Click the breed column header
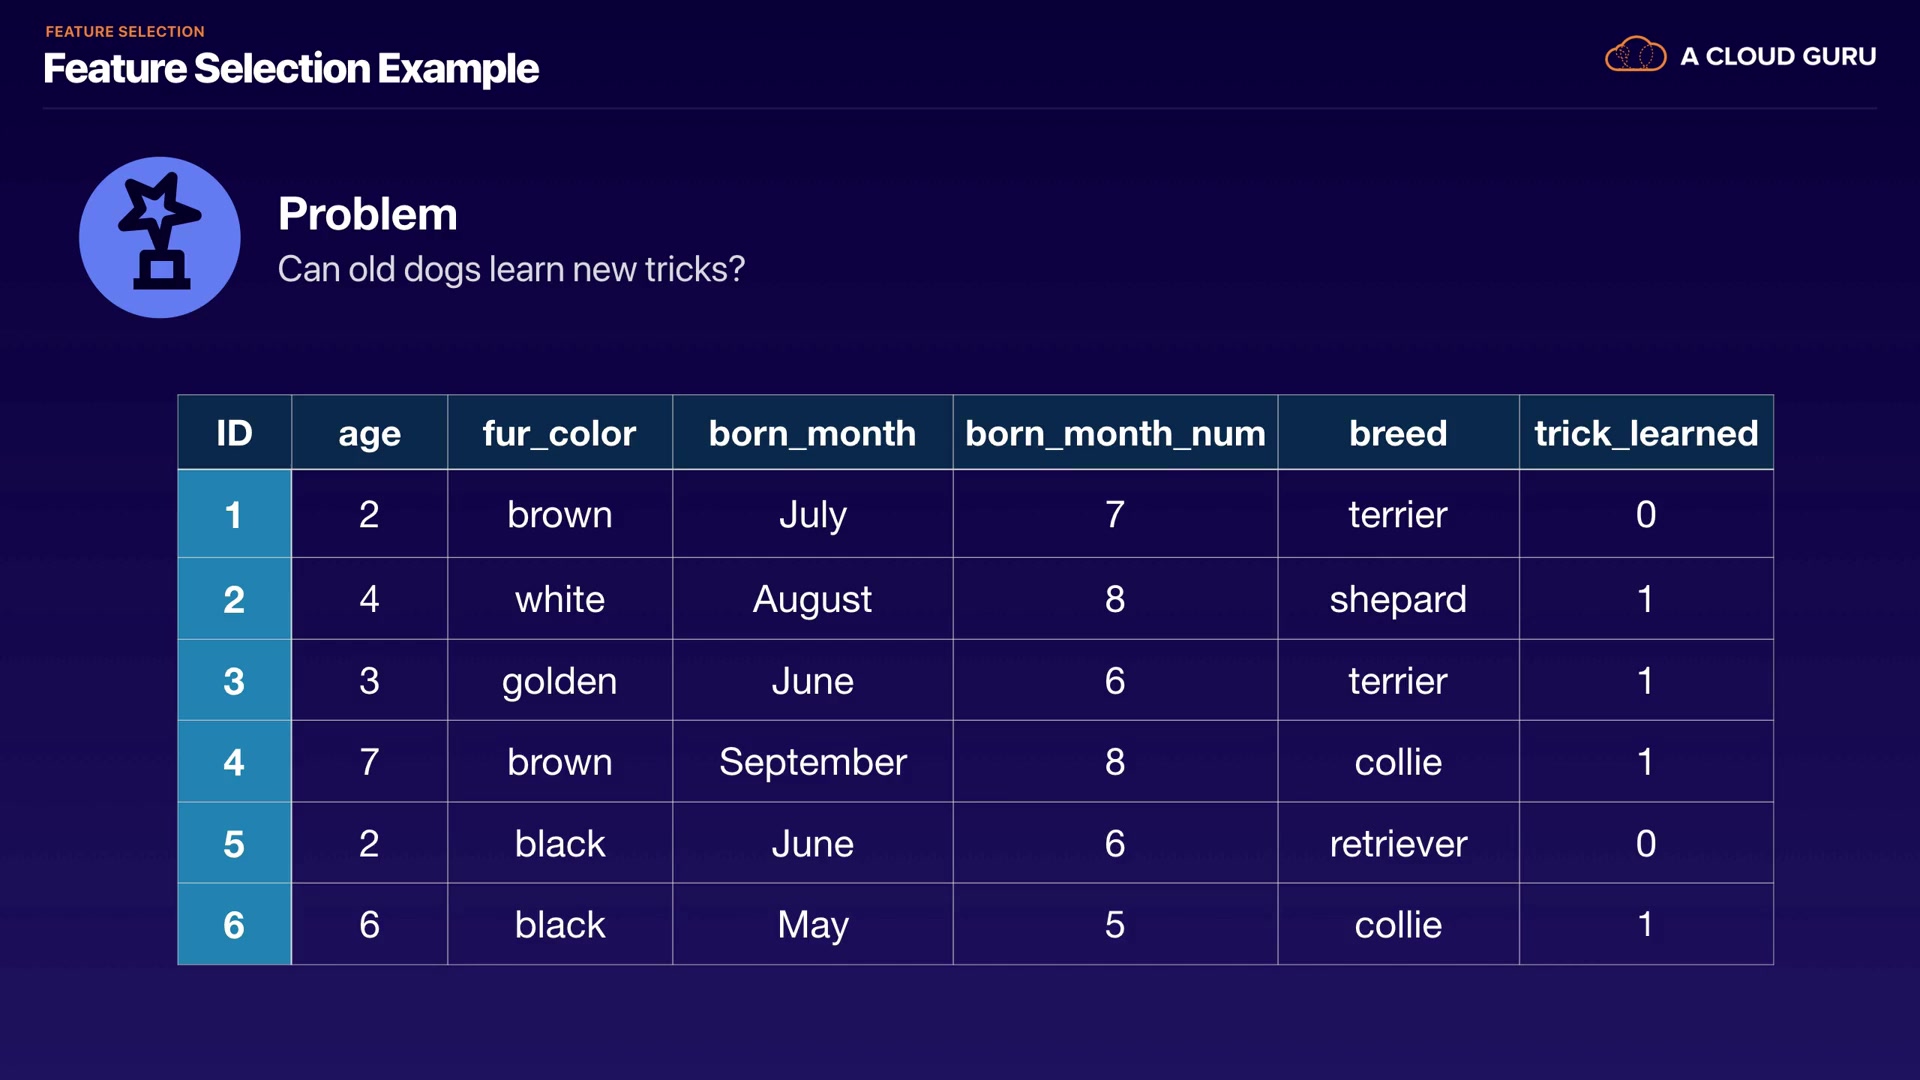 1398,433
